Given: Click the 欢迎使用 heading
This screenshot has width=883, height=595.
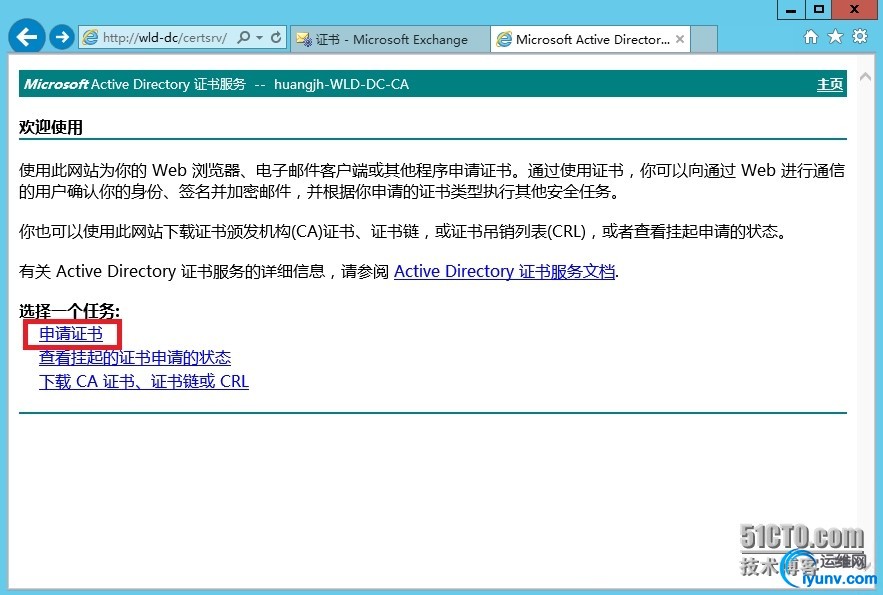Looking at the screenshot, I should [51, 127].
